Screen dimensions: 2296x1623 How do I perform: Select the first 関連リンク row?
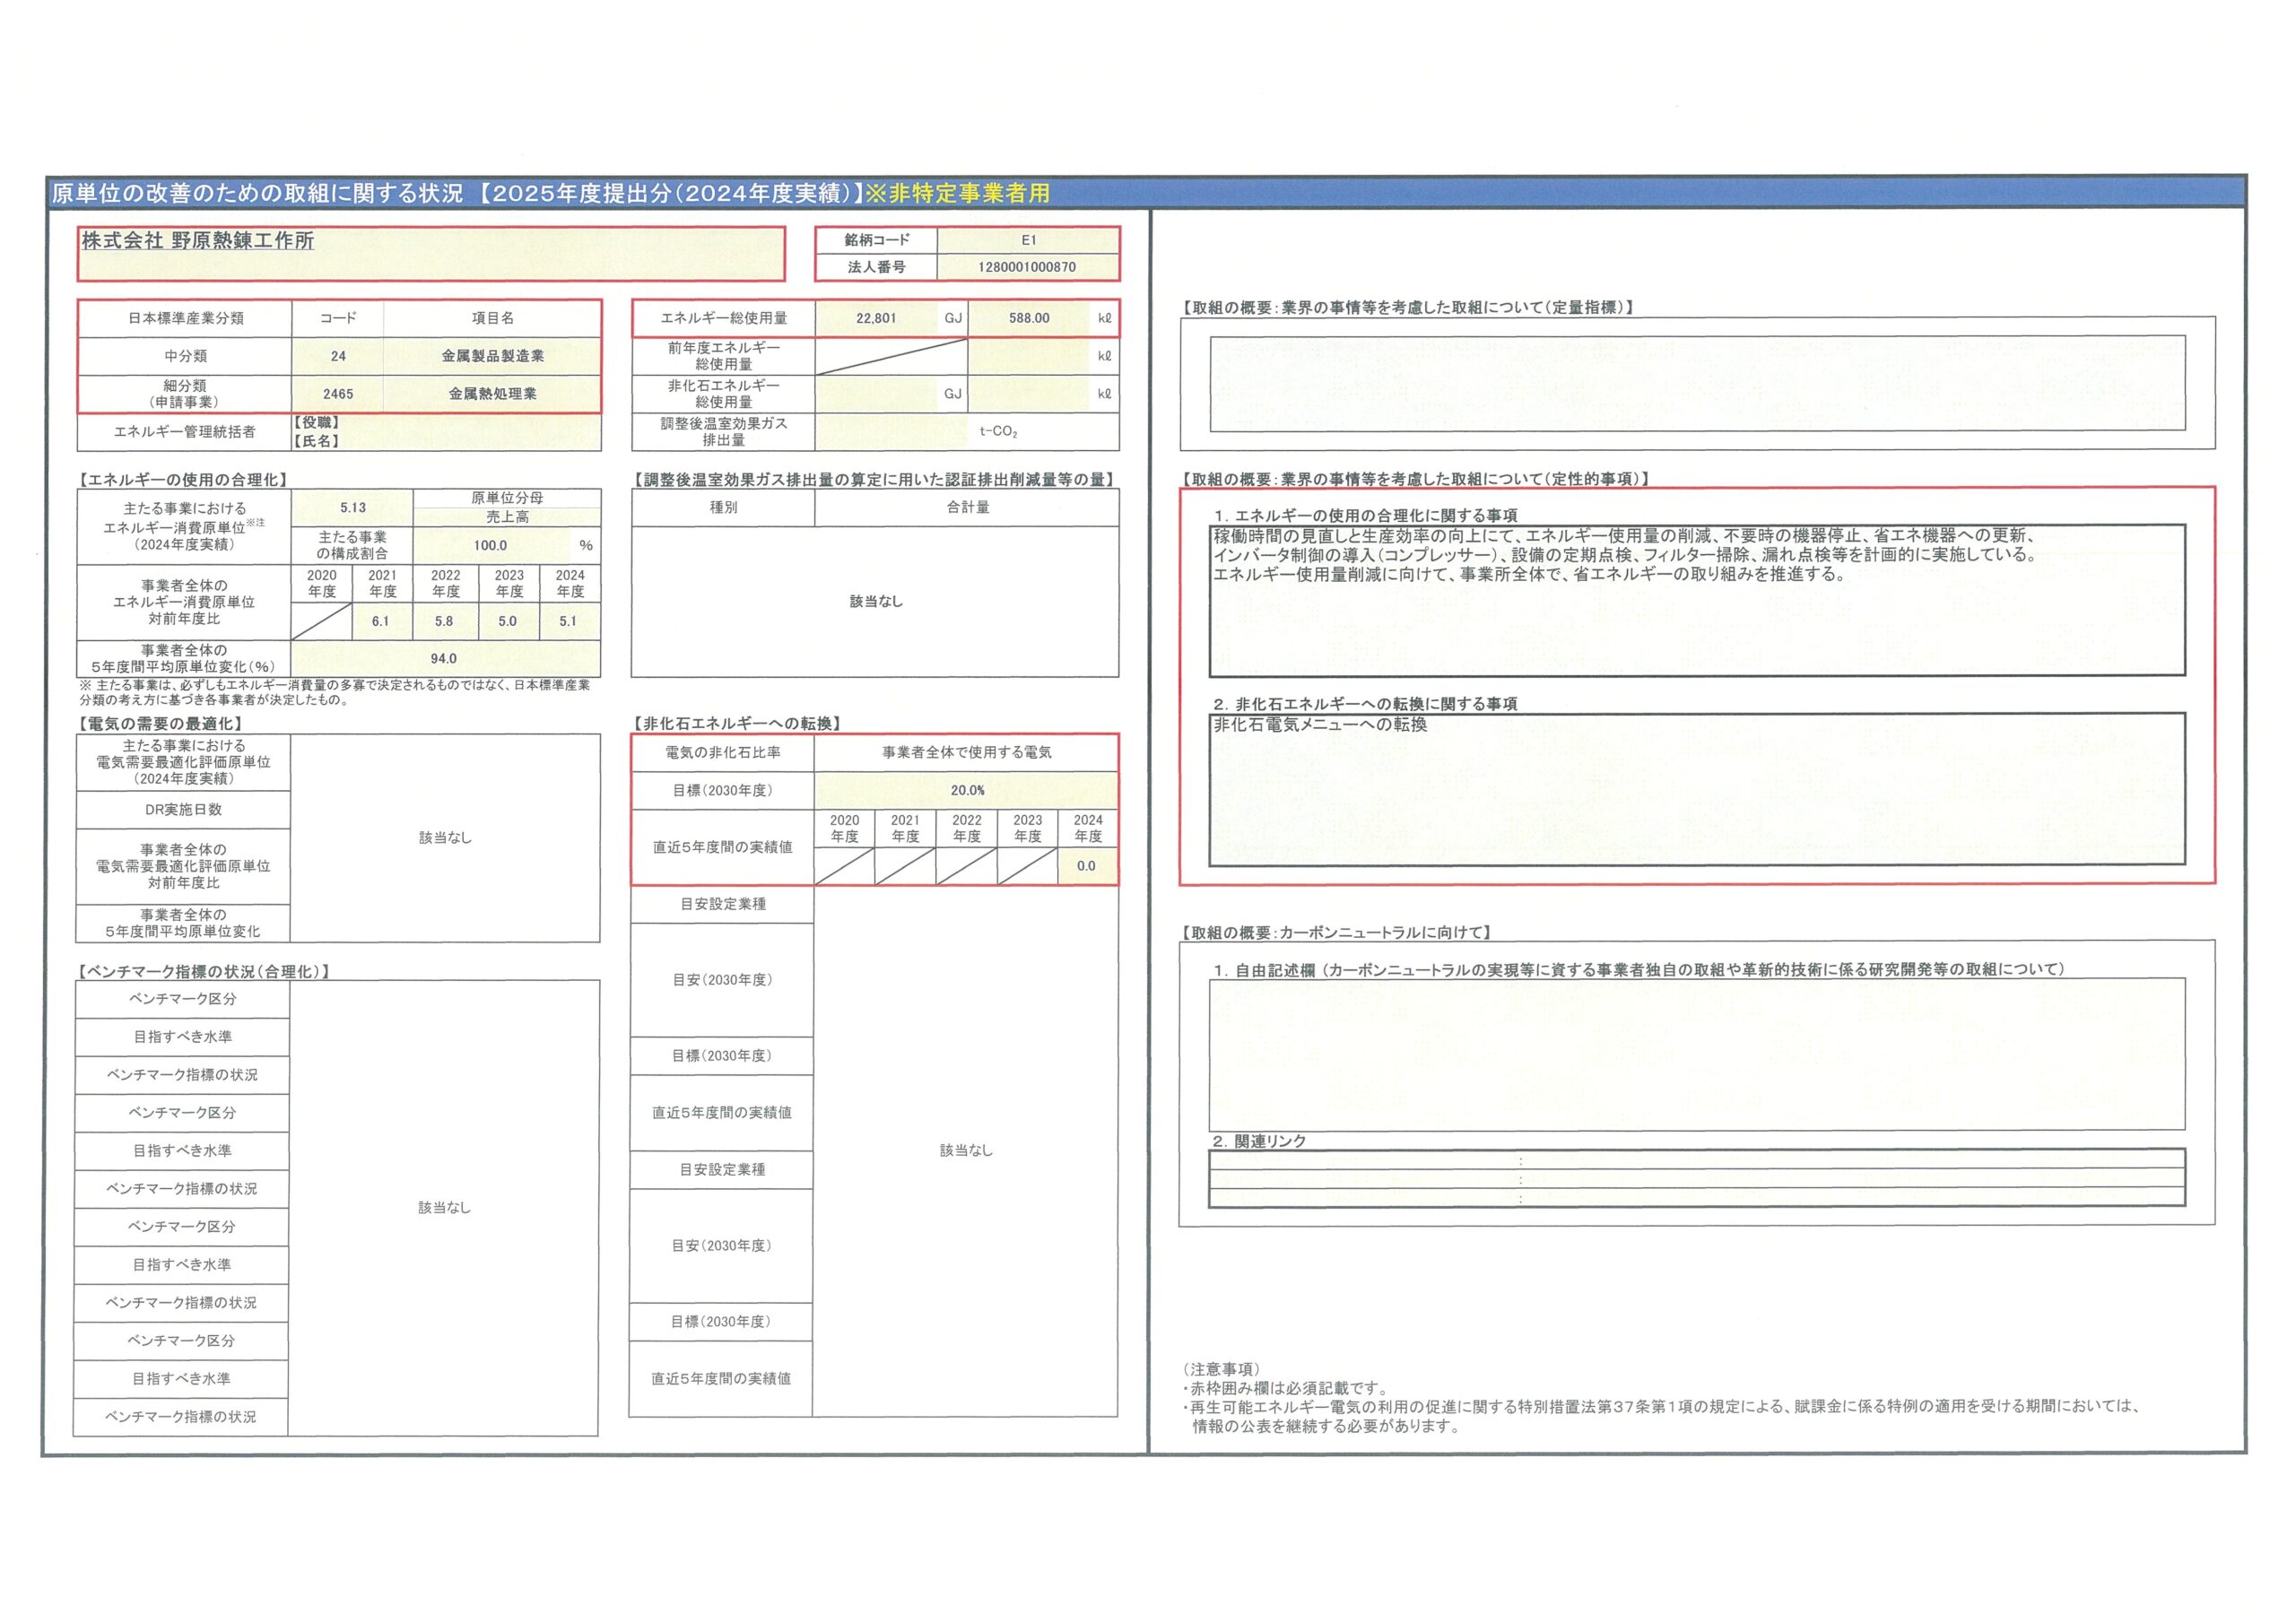tap(1696, 1161)
